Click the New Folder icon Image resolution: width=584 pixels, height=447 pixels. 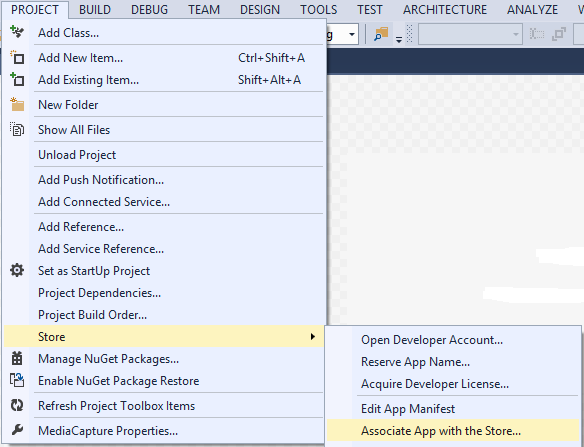point(17,105)
